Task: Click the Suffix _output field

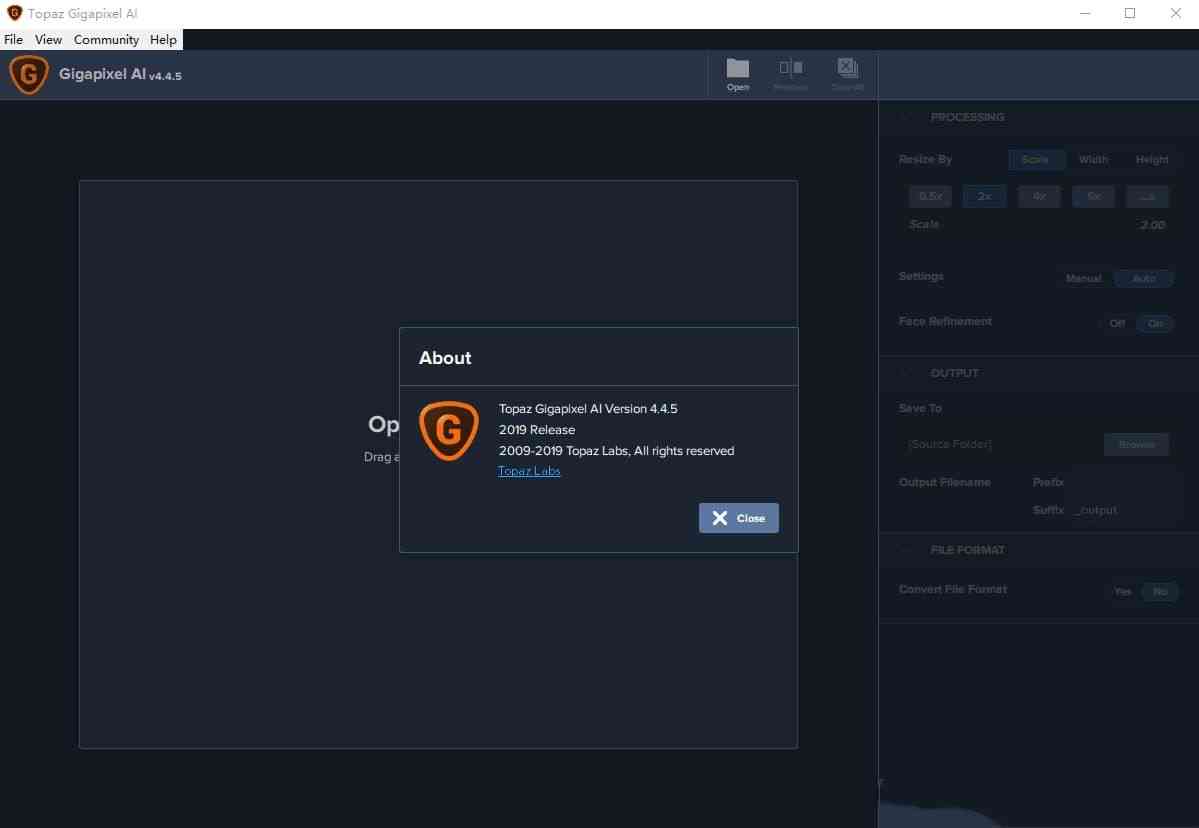Action: [x=1123, y=510]
